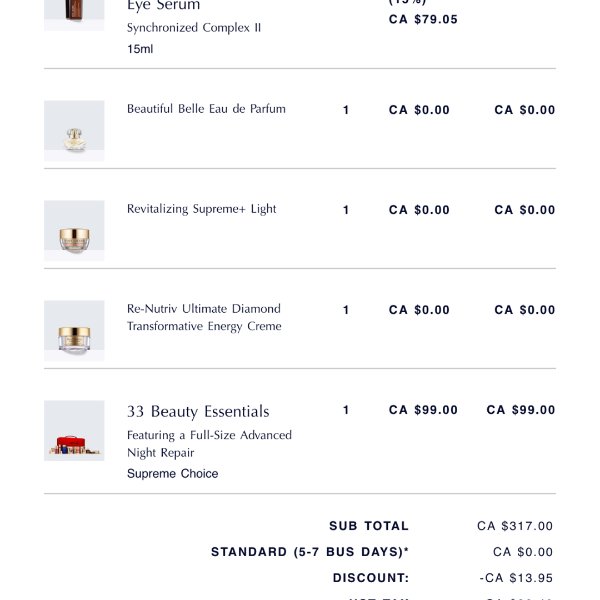
Task: Click the Eye Serum product thumbnail
Action: tap(74, 14)
